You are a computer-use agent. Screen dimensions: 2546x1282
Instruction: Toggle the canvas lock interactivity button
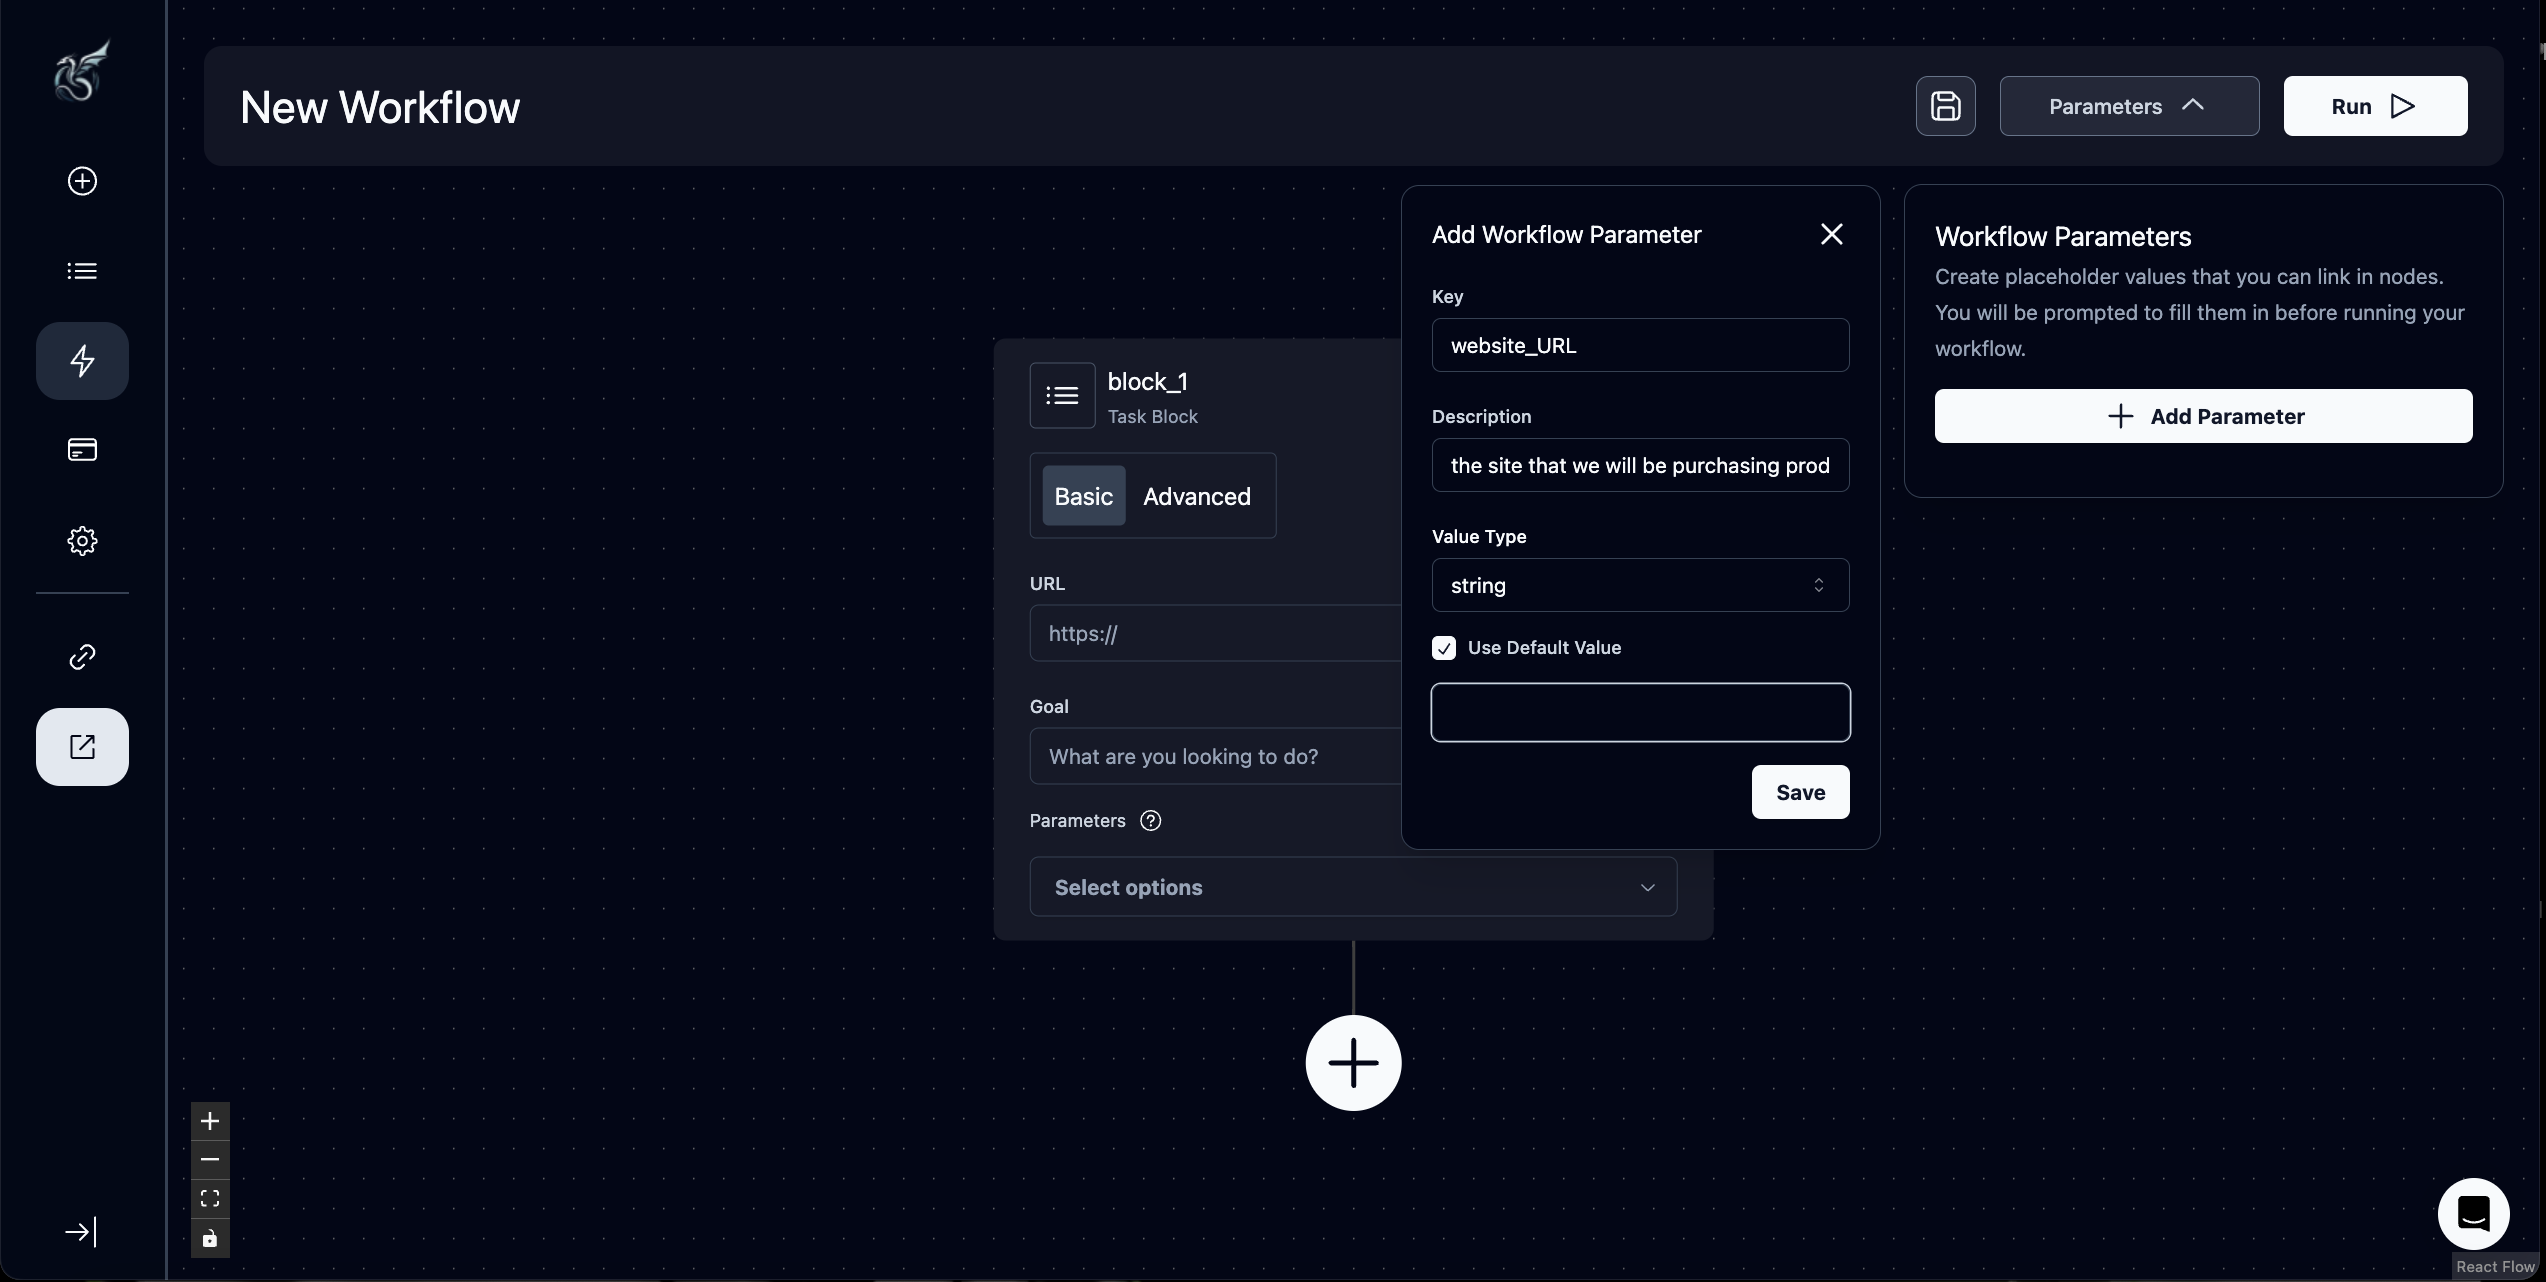pyautogui.click(x=210, y=1239)
